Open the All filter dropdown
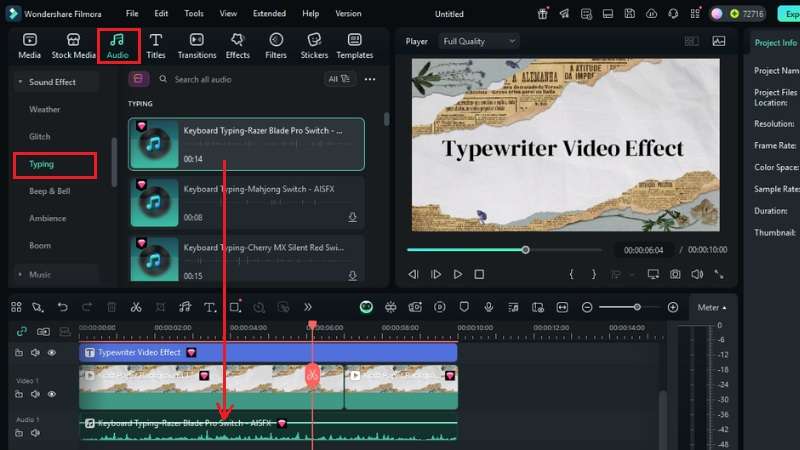 click(339, 79)
